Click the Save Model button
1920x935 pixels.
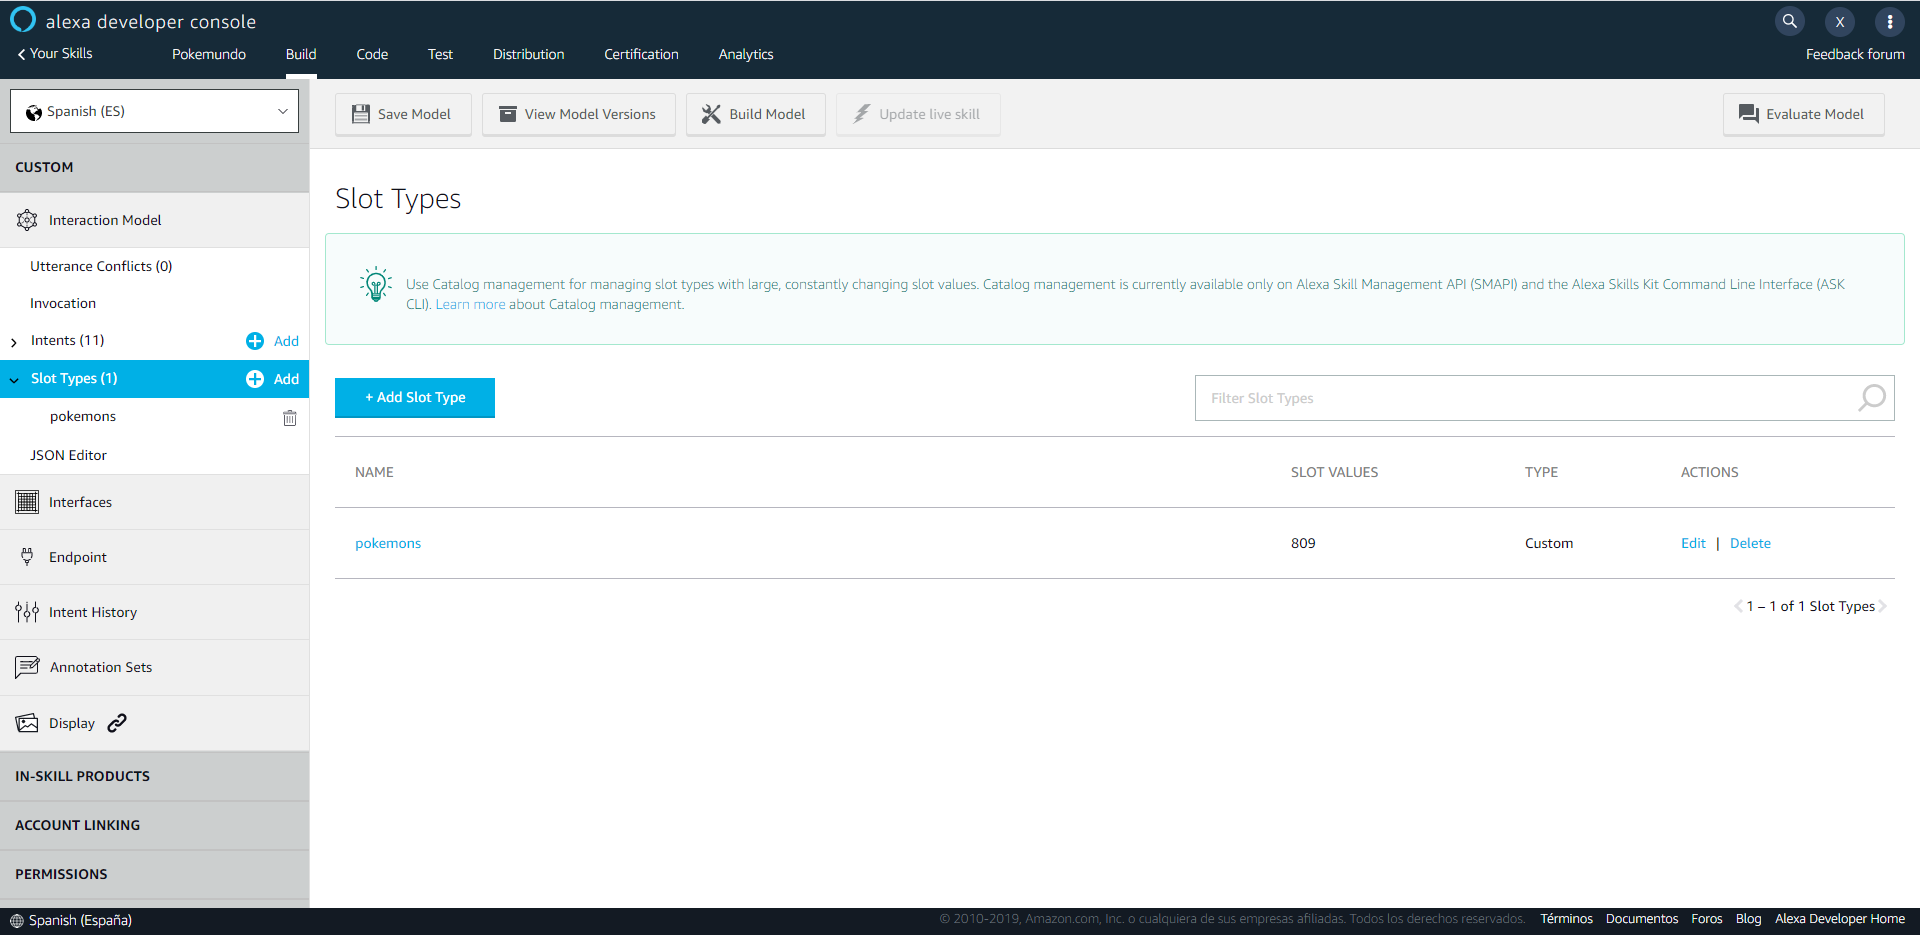click(403, 114)
